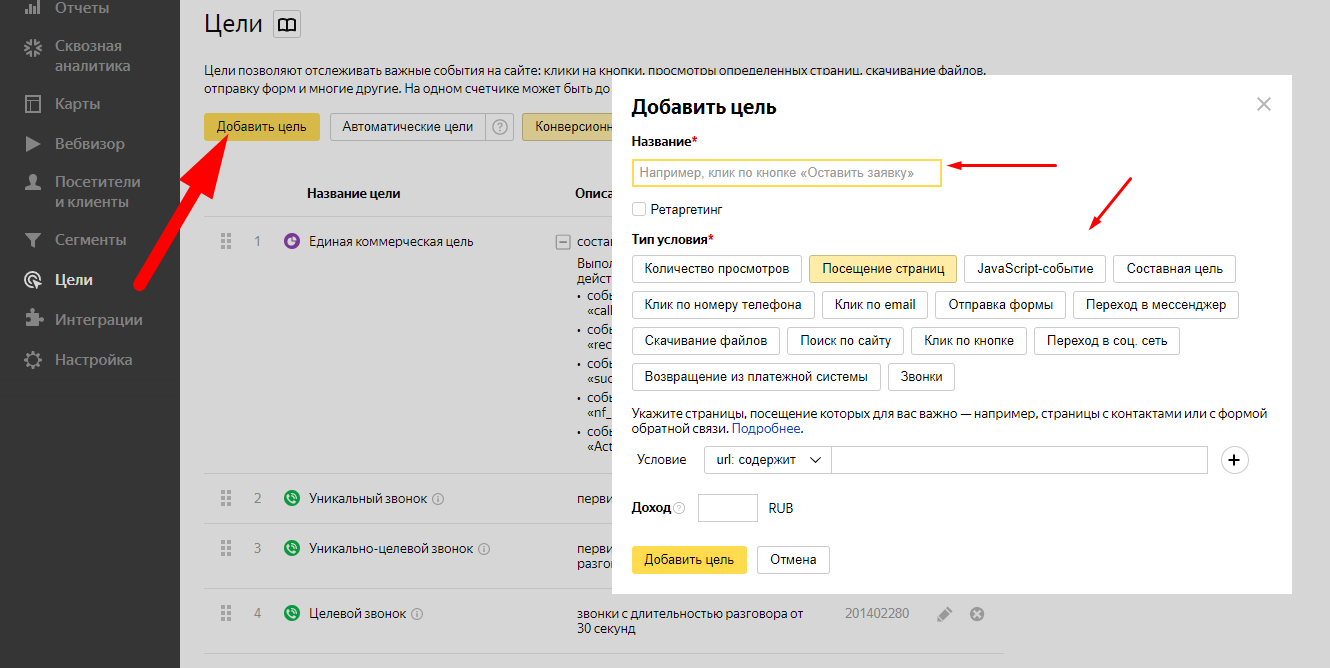This screenshot has width=1330, height=668.
Task: Click the yellow Добавить цель button above table
Action: point(262,127)
